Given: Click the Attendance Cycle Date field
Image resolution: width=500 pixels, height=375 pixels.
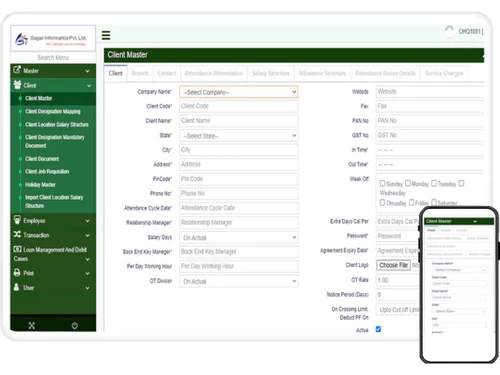Looking at the screenshot, I should click(x=239, y=208).
